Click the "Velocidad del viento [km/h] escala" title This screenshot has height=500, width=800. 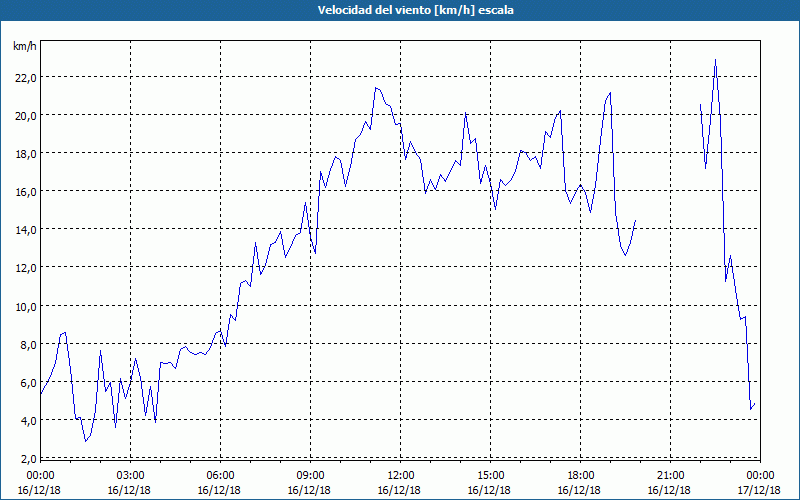point(415,10)
